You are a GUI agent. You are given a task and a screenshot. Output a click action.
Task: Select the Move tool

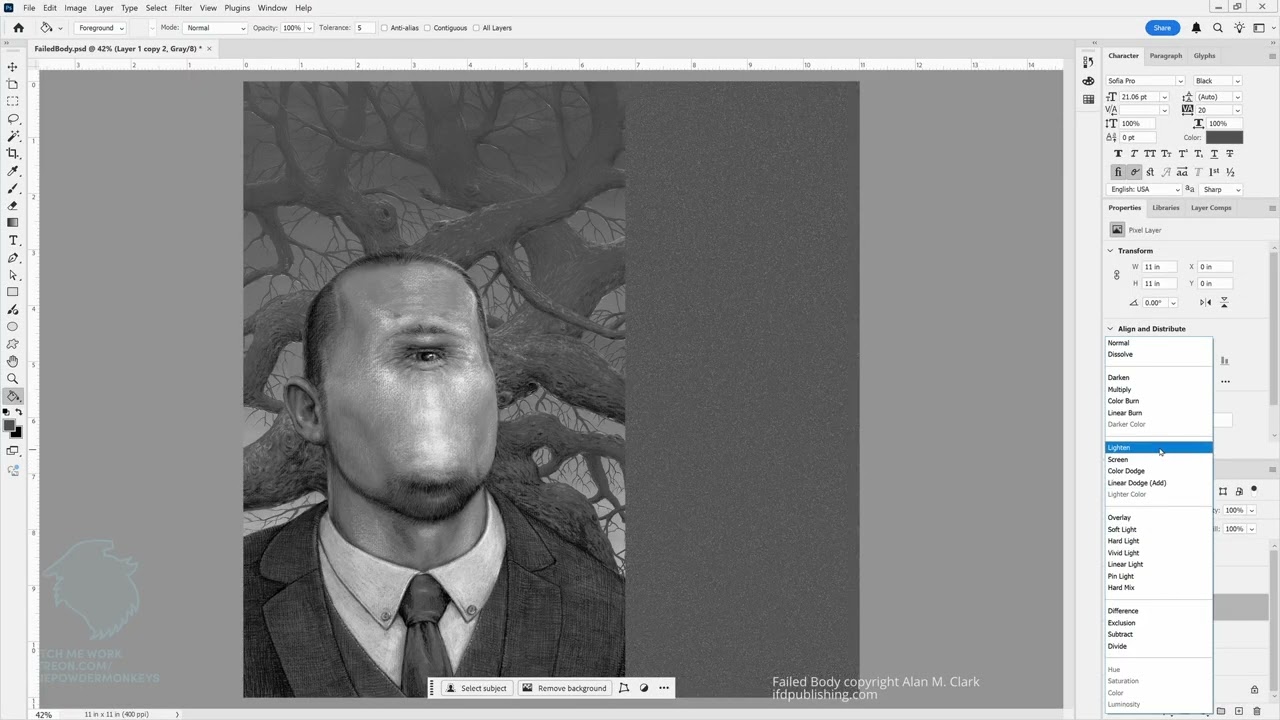coord(13,67)
